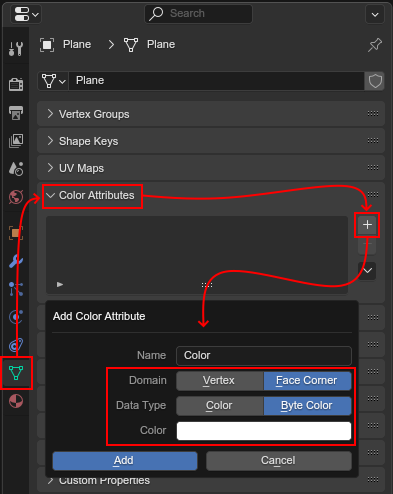Open the Object Data properties tab

pyautogui.click(x=16, y=373)
